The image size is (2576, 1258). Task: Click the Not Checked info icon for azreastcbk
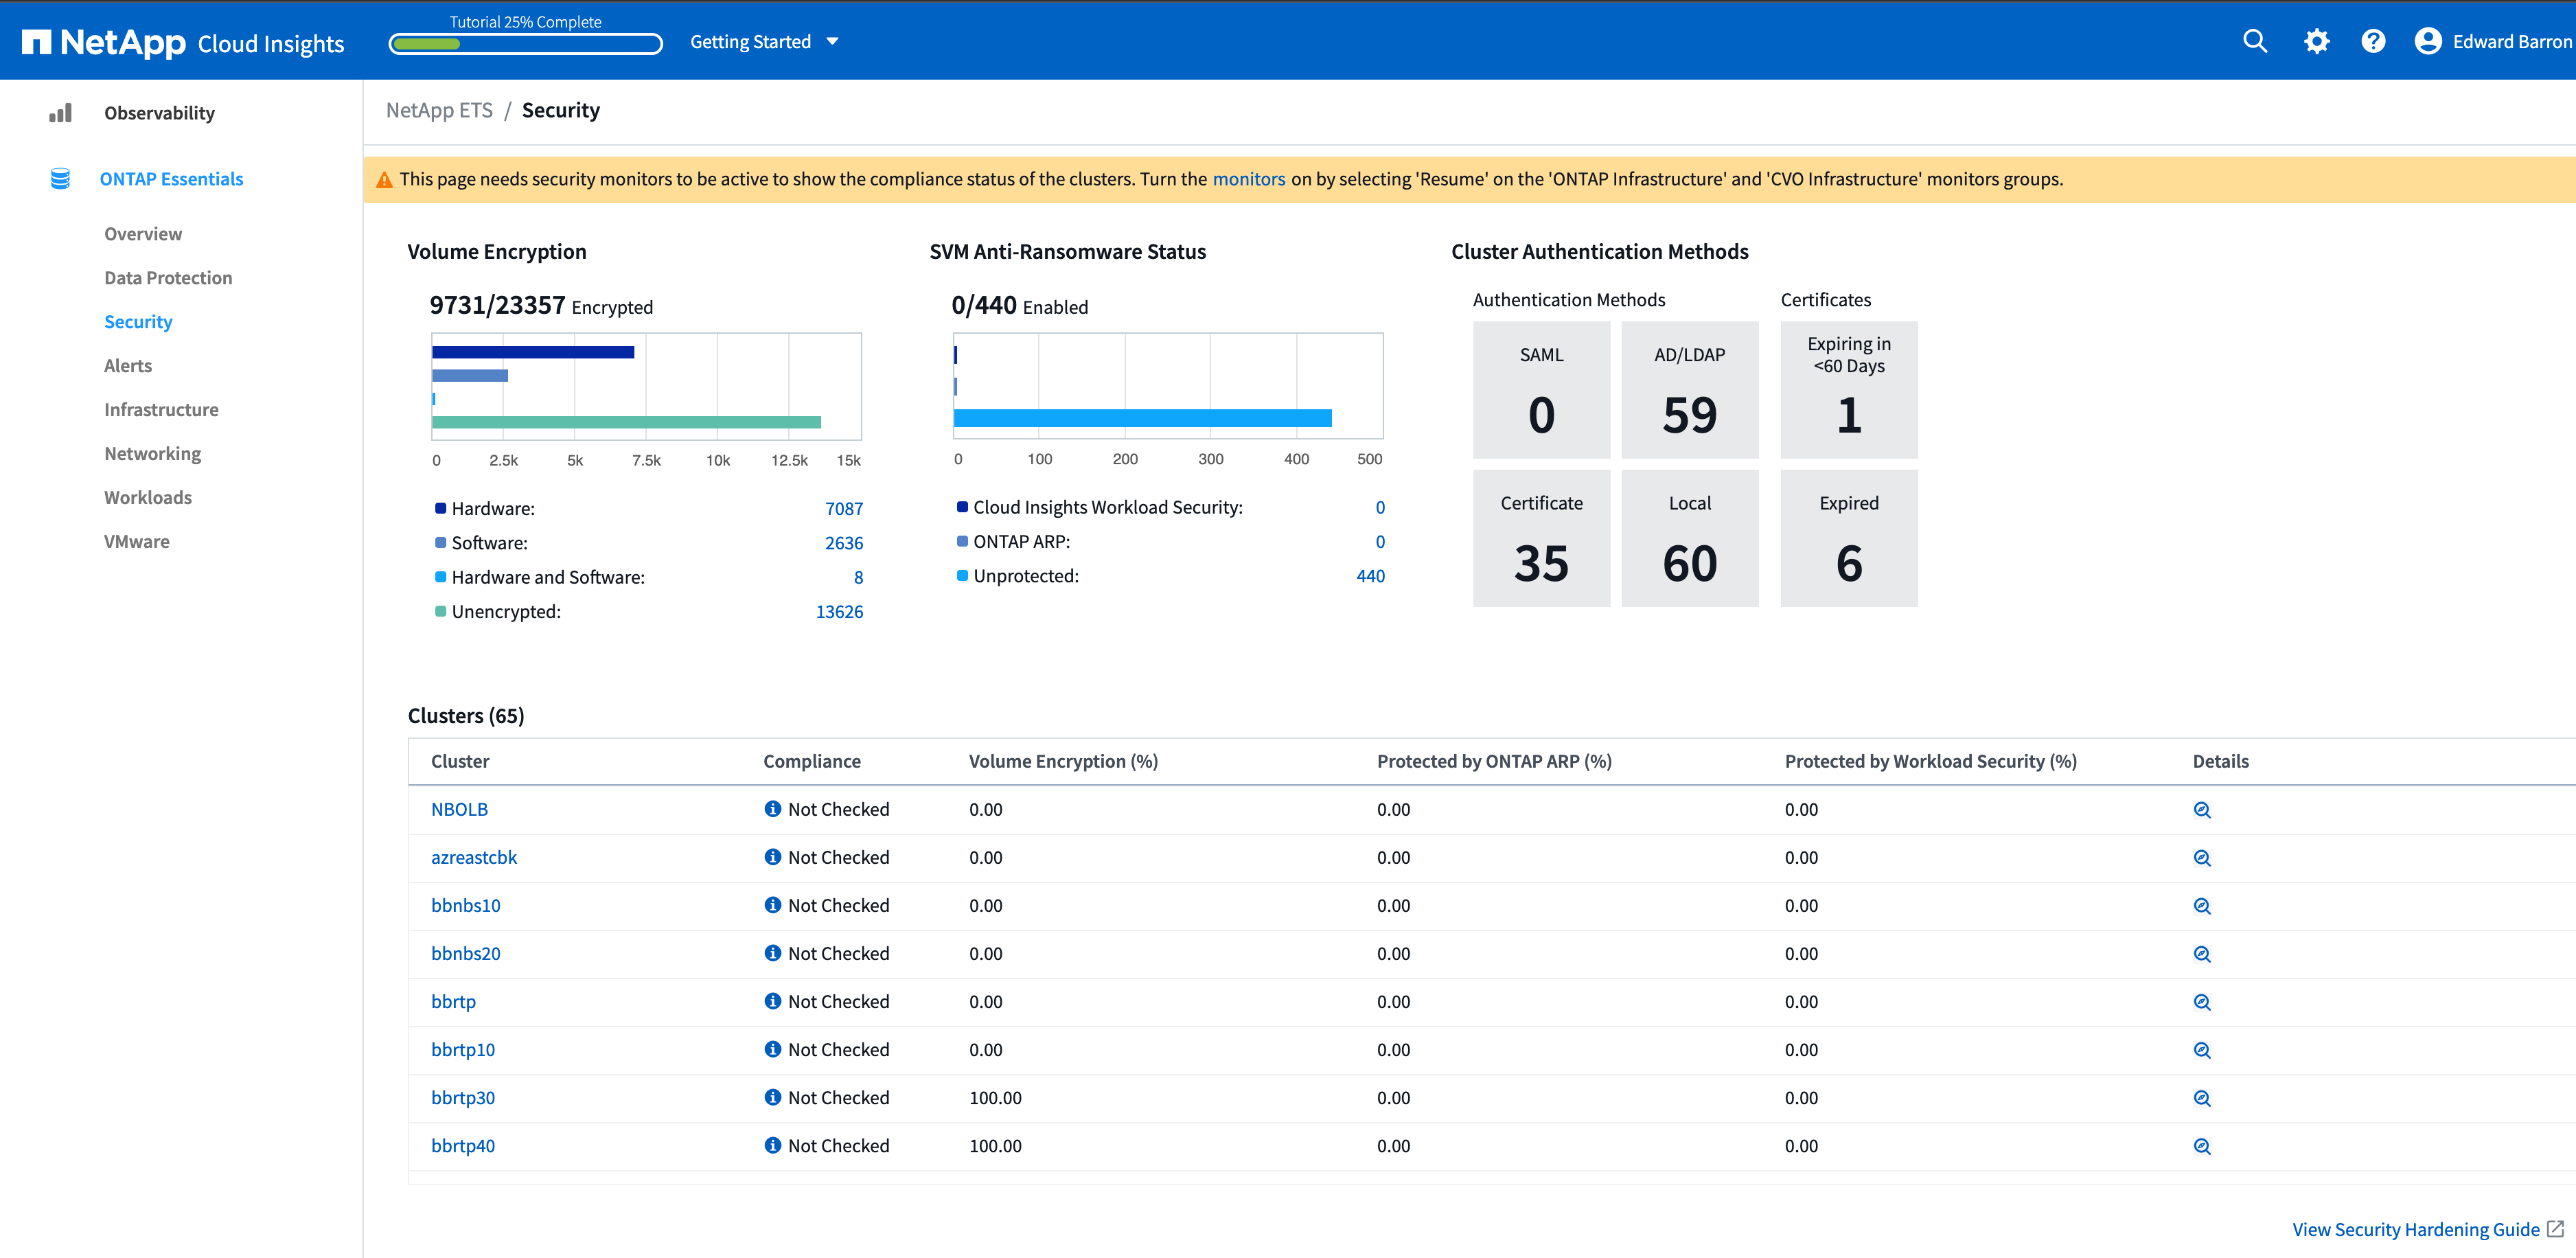(772, 857)
